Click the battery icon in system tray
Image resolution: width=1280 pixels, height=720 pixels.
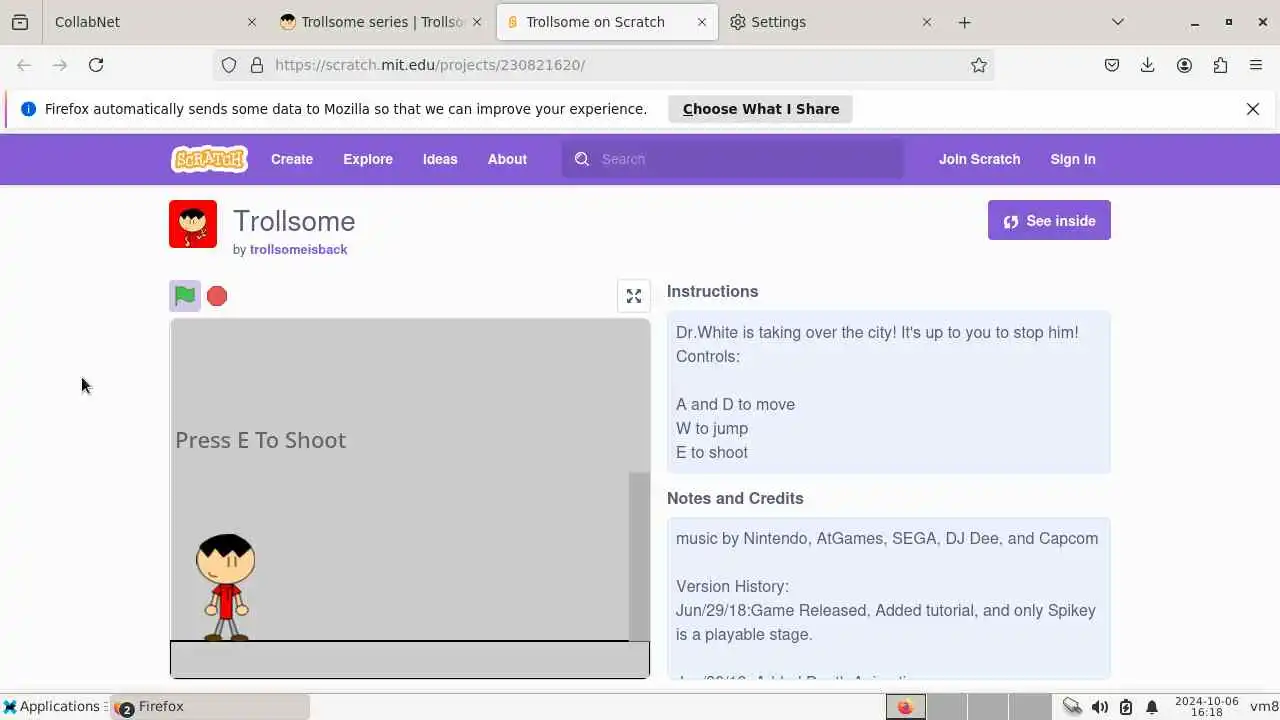[1125, 707]
